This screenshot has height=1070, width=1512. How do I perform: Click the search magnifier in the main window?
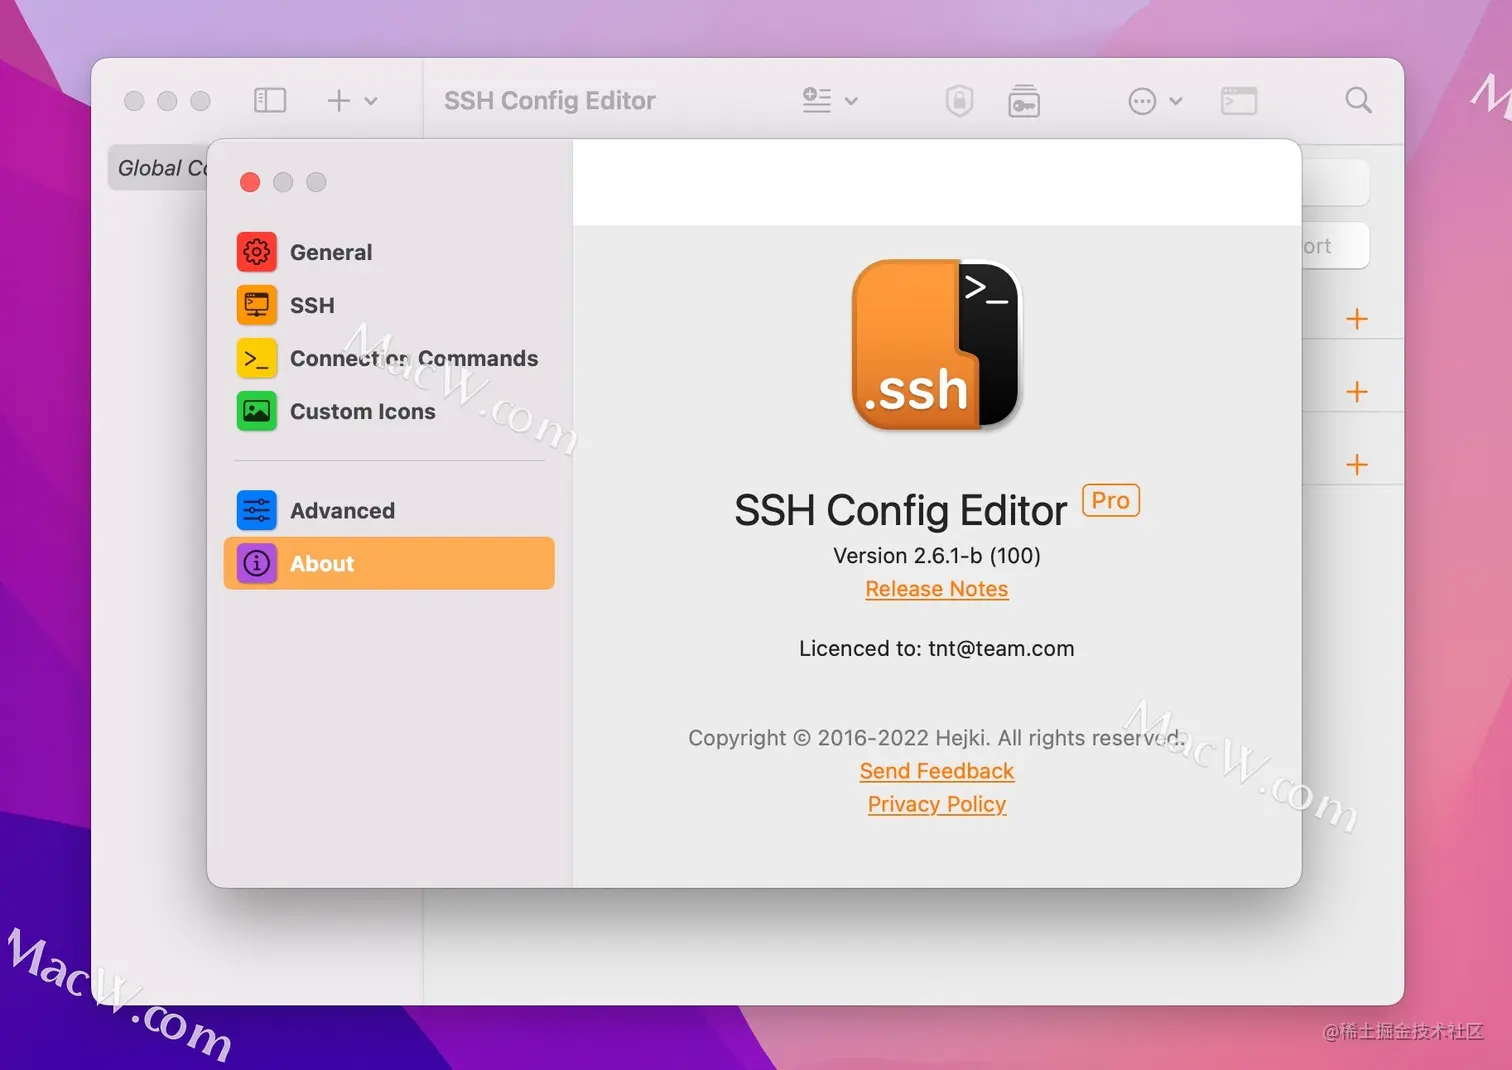point(1358,100)
